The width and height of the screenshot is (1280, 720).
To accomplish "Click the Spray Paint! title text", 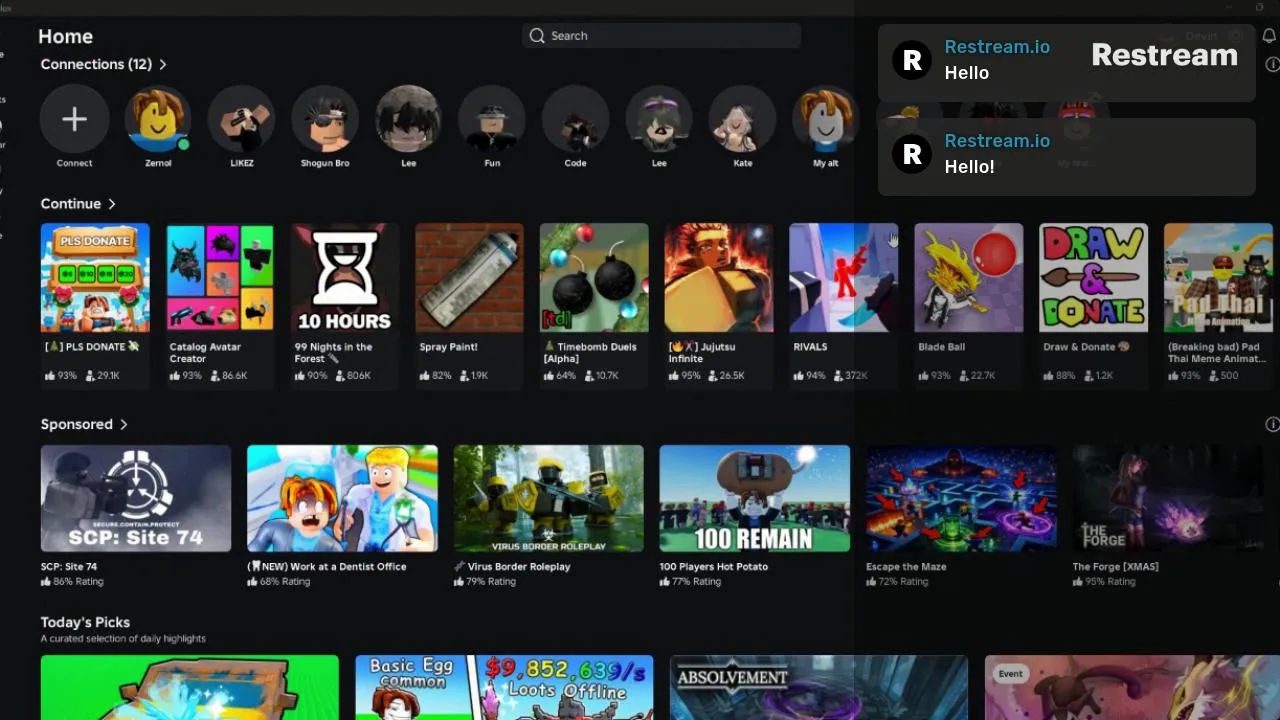I will 448,347.
